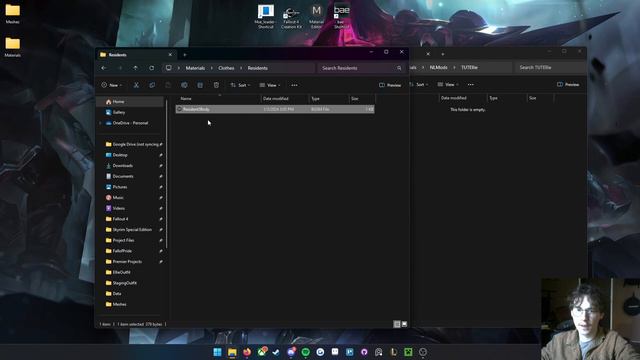Screen dimensions: 640x360
Task: Navigate to Clothes in the address bar
Action: [226, 68]
